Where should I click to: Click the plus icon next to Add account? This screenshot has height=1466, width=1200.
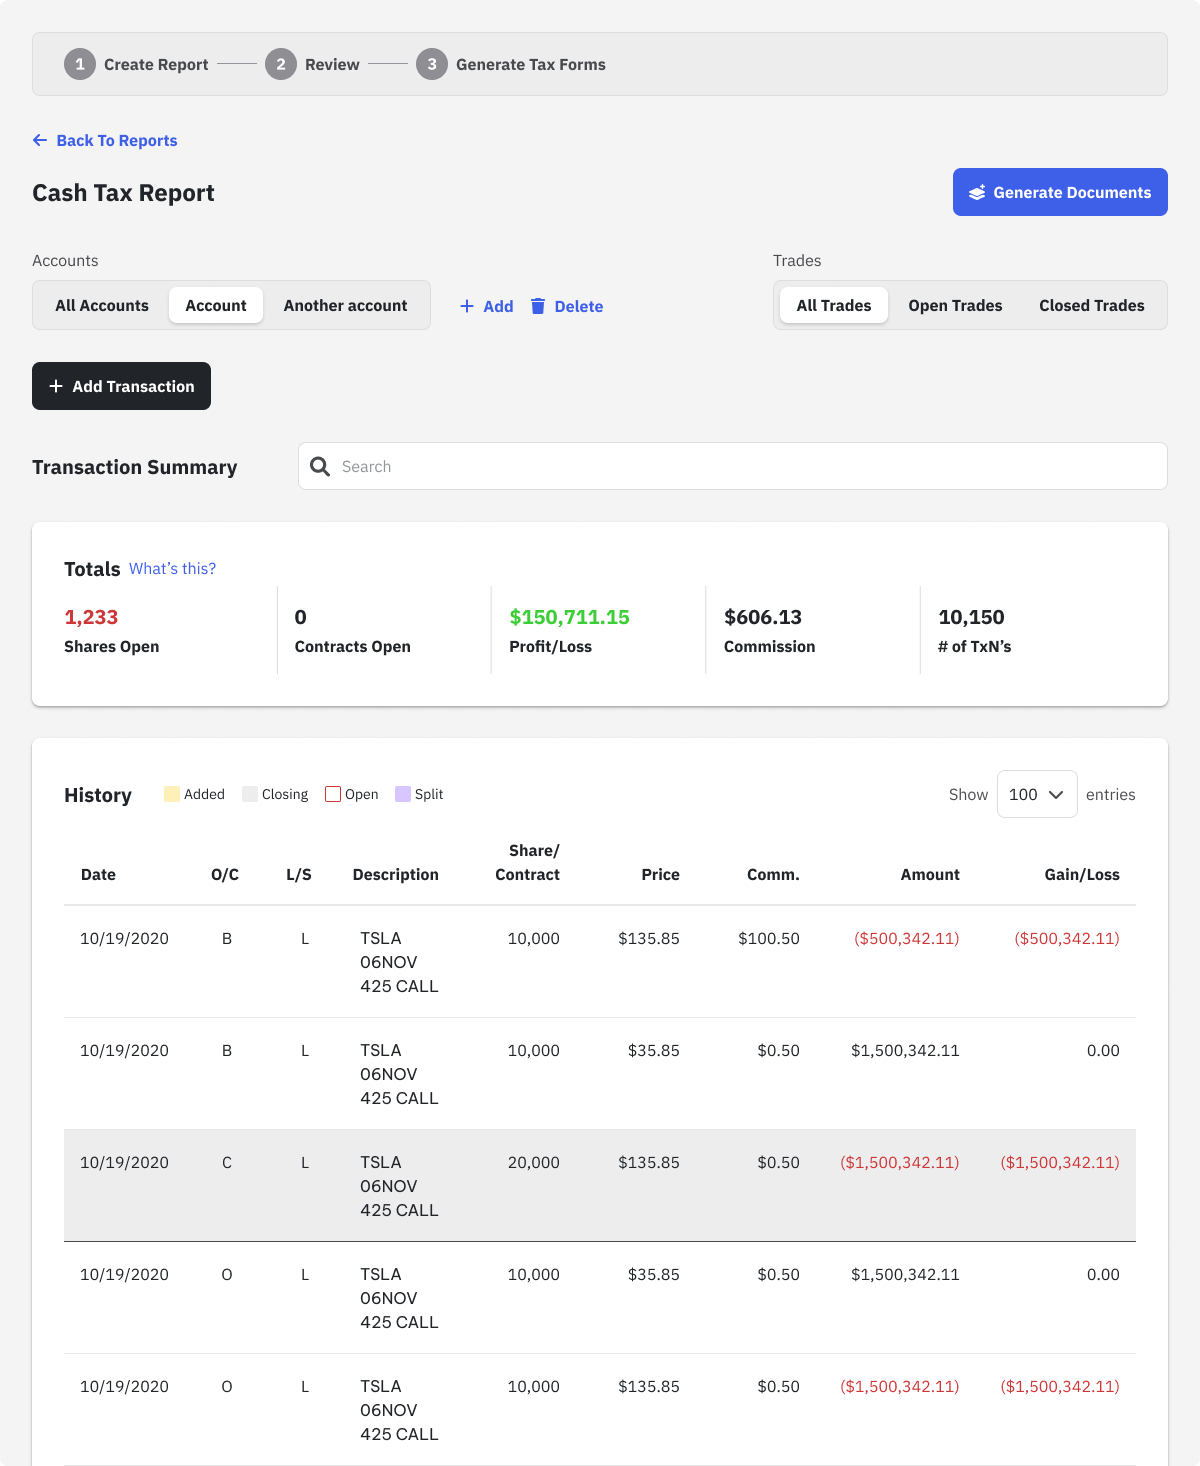(466, 306)
